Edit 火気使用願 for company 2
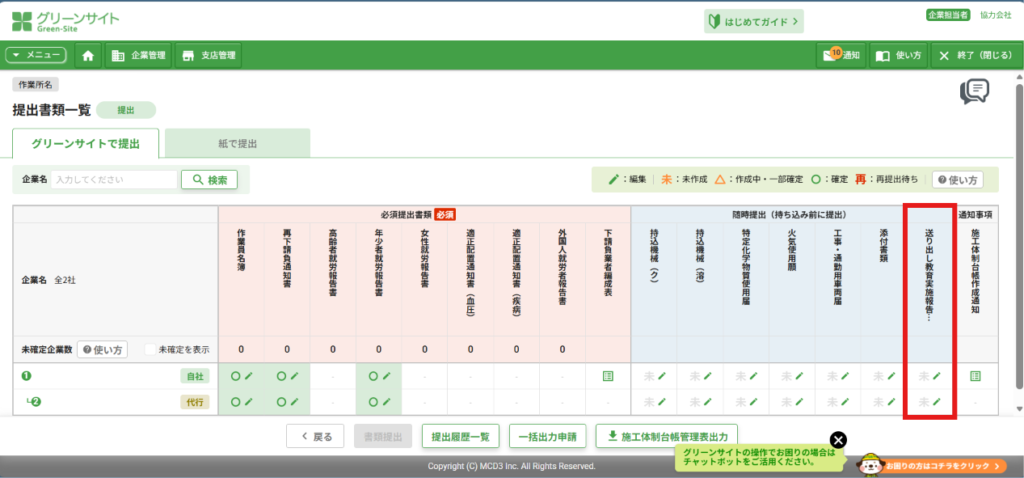This screenshot has width=1024, height=478. (x=799, y=402)
